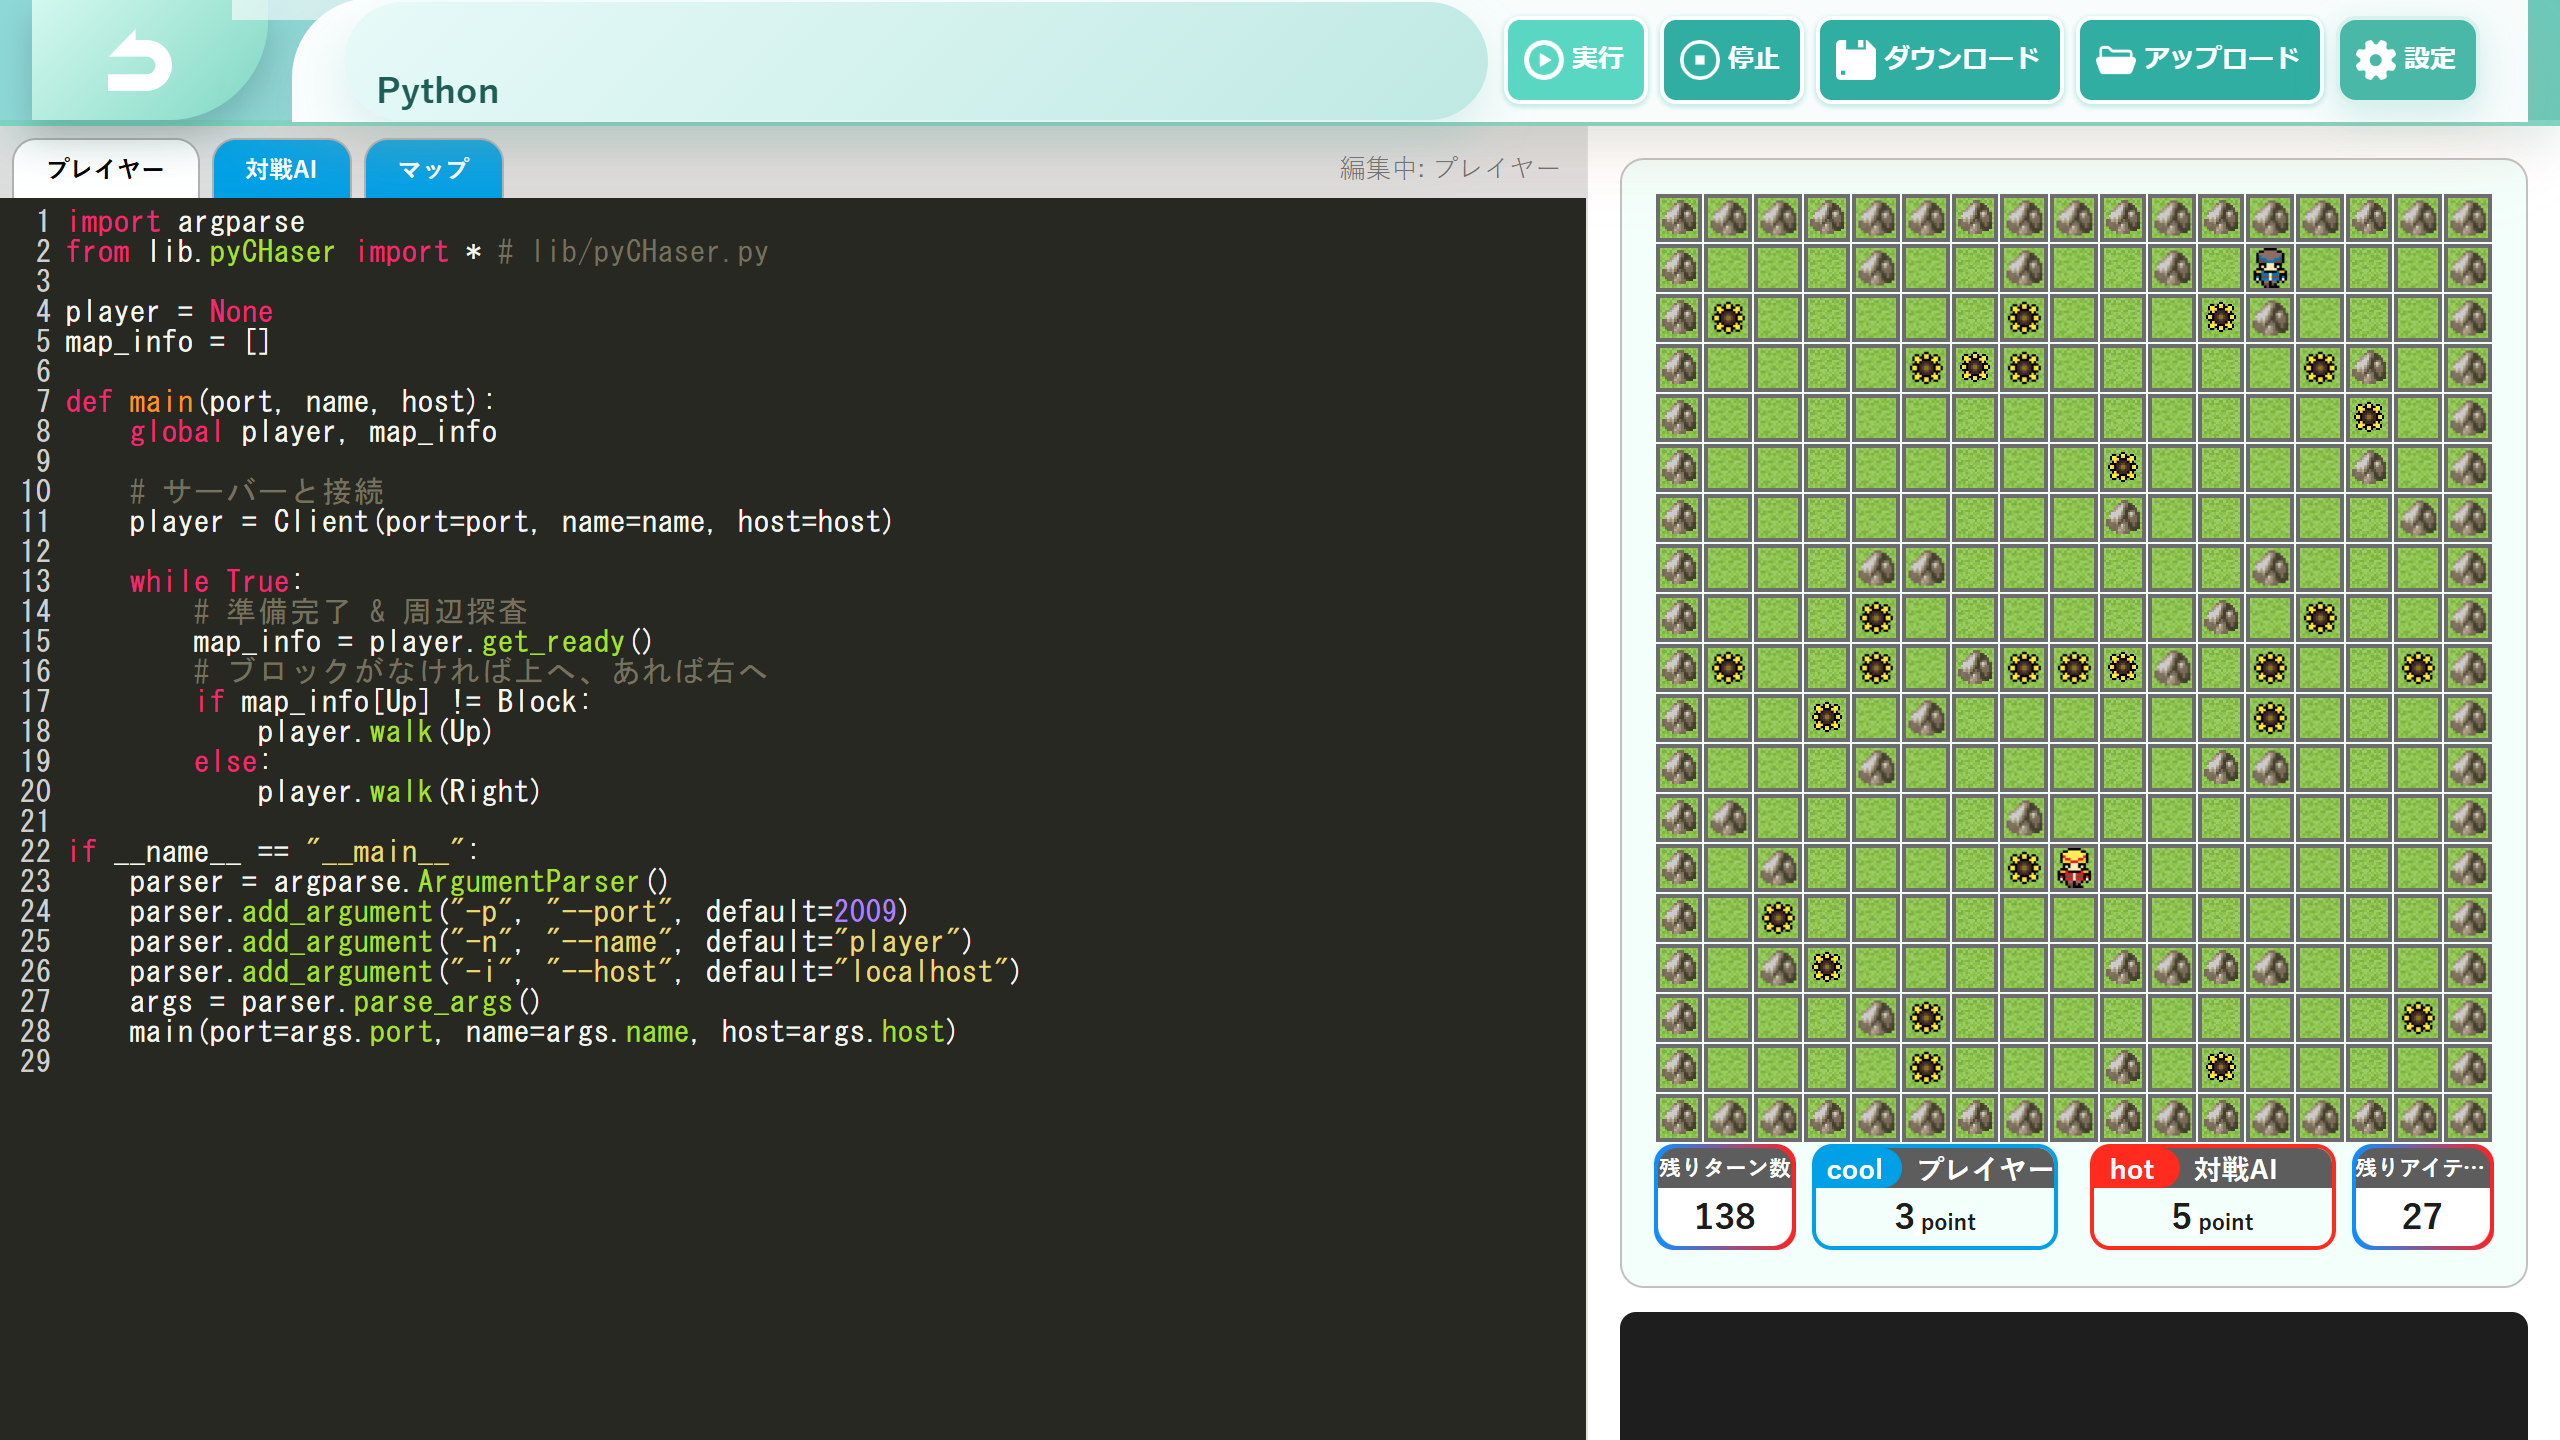The image size is (2560, 1440).
Task: Click 'args = parser.parse_args()' line
Action: tap(335, 1001)
